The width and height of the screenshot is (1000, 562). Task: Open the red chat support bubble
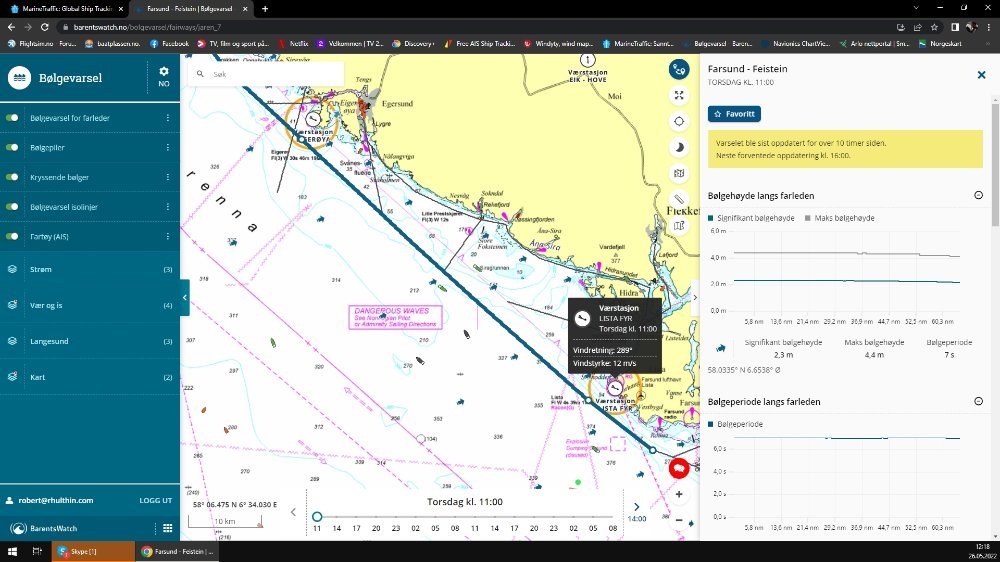(679, 468)
